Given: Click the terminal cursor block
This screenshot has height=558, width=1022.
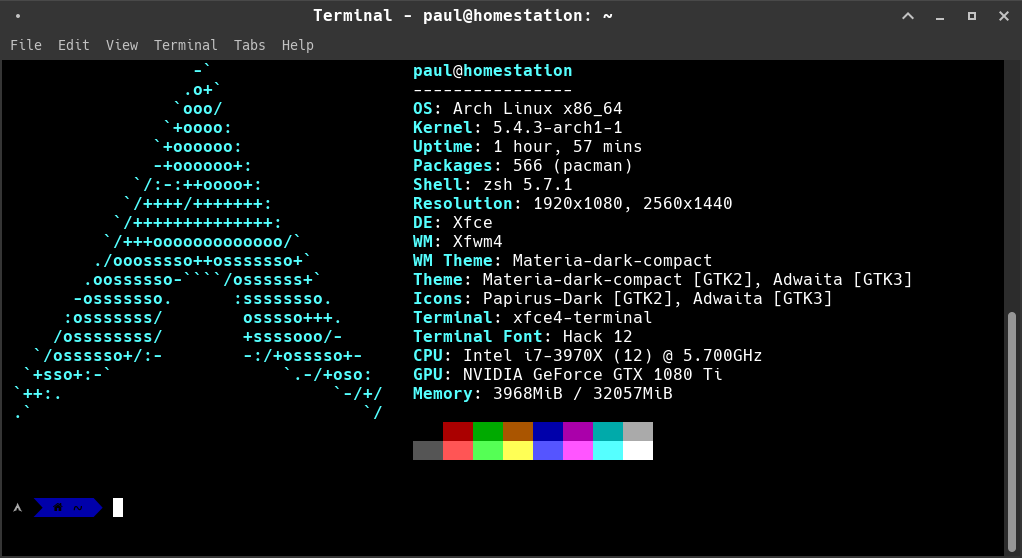Looking at the screenshot, I should click(x=118, y=507).
